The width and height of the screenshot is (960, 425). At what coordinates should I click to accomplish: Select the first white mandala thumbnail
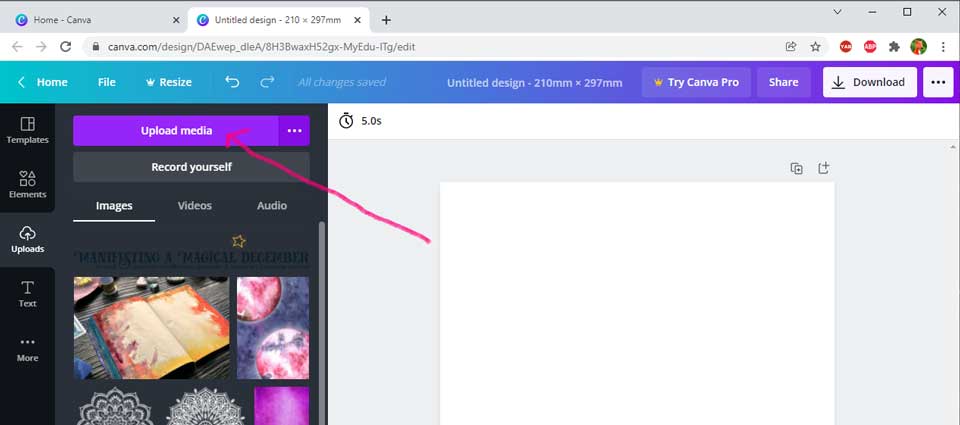tap(115, 405)
